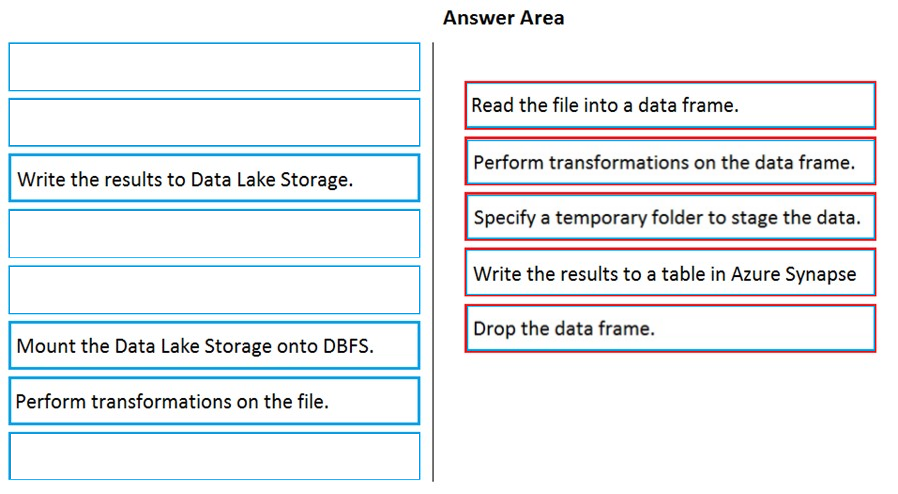Choose 'Specify a temporary folder to stage the data'
The width and height of the screenshot is (898, 494).
tap(670, 217)
